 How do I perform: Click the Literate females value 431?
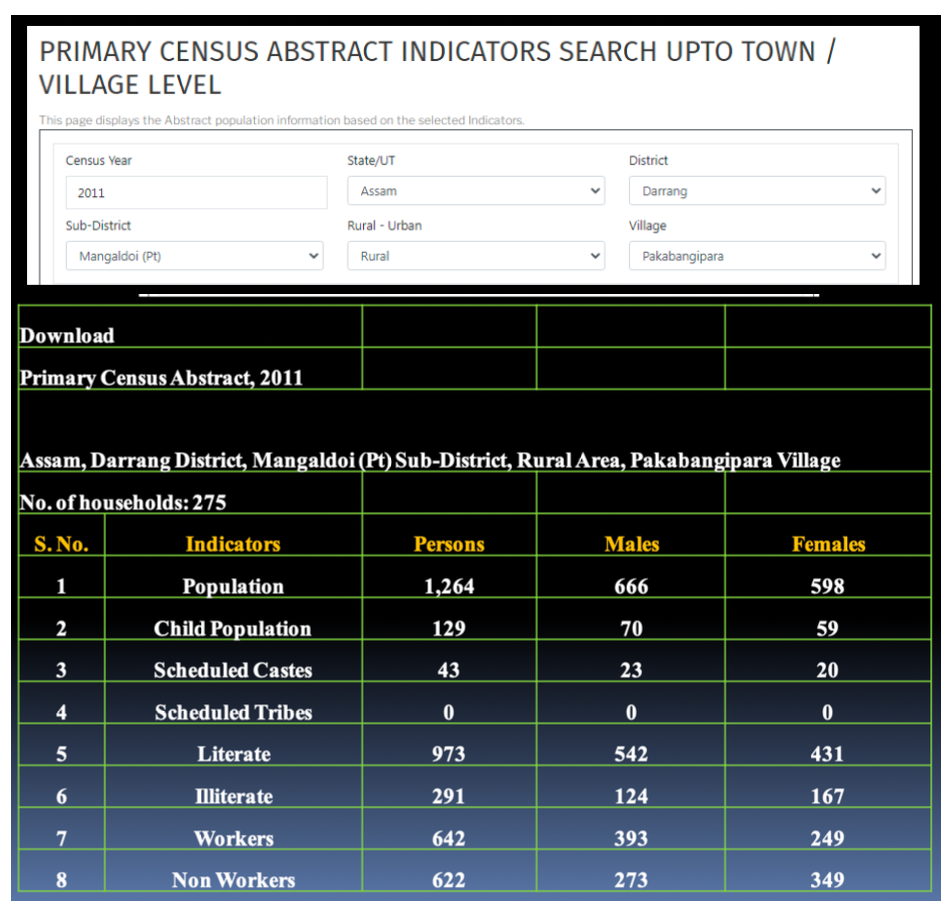point(828,754)
